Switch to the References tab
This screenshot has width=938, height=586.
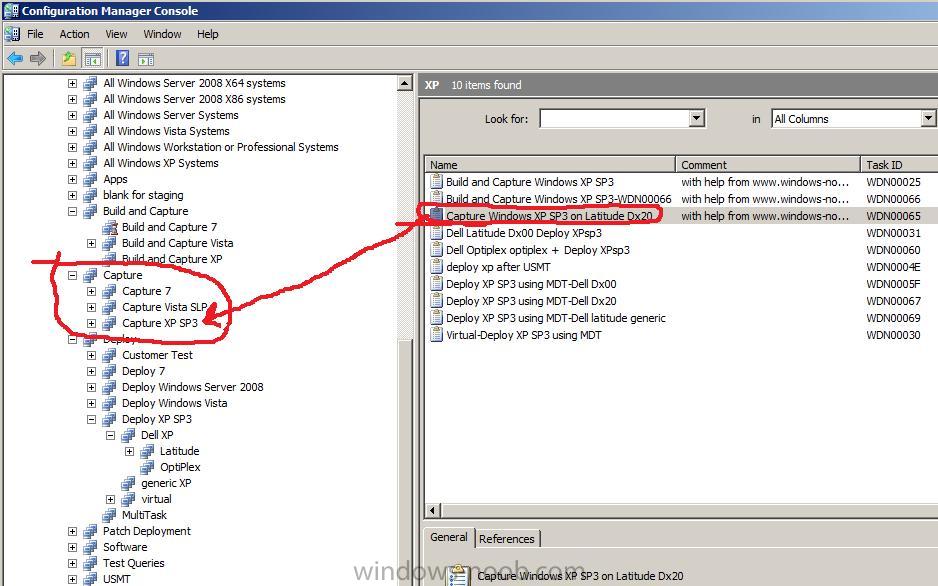coord(507,539)
